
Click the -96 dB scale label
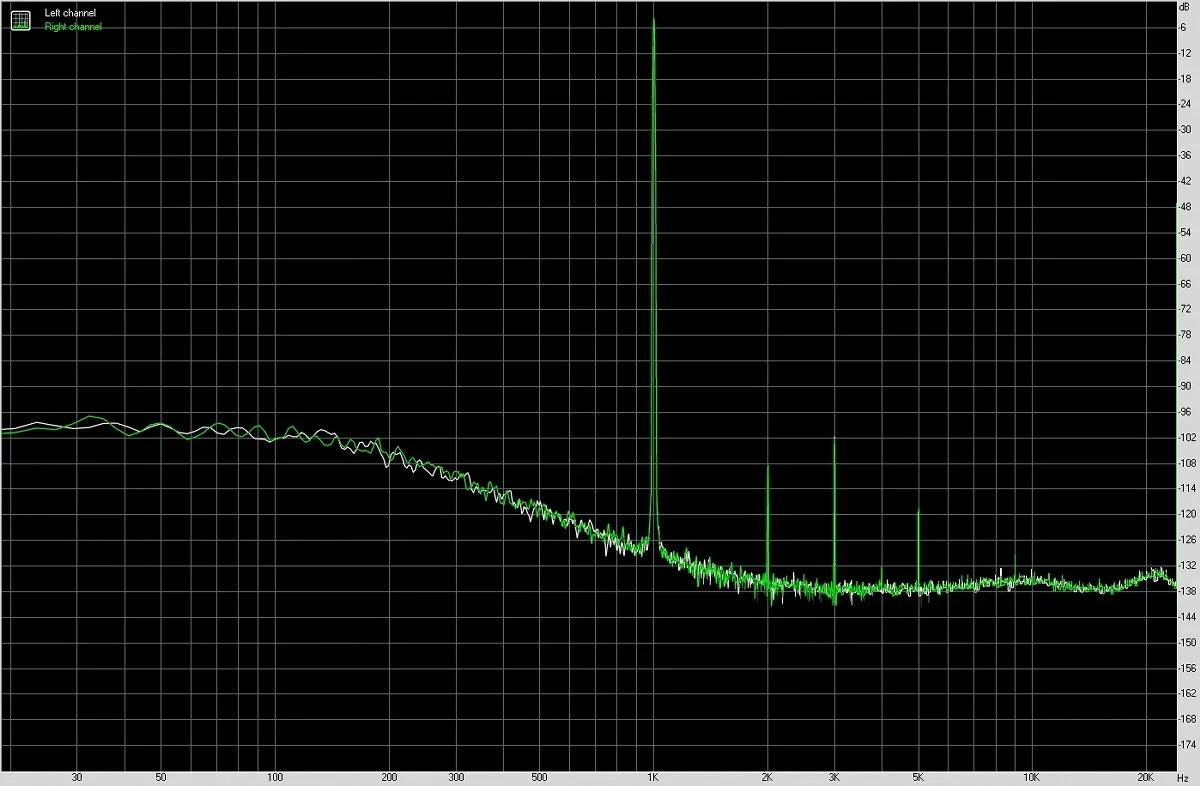pos(1185,411)
